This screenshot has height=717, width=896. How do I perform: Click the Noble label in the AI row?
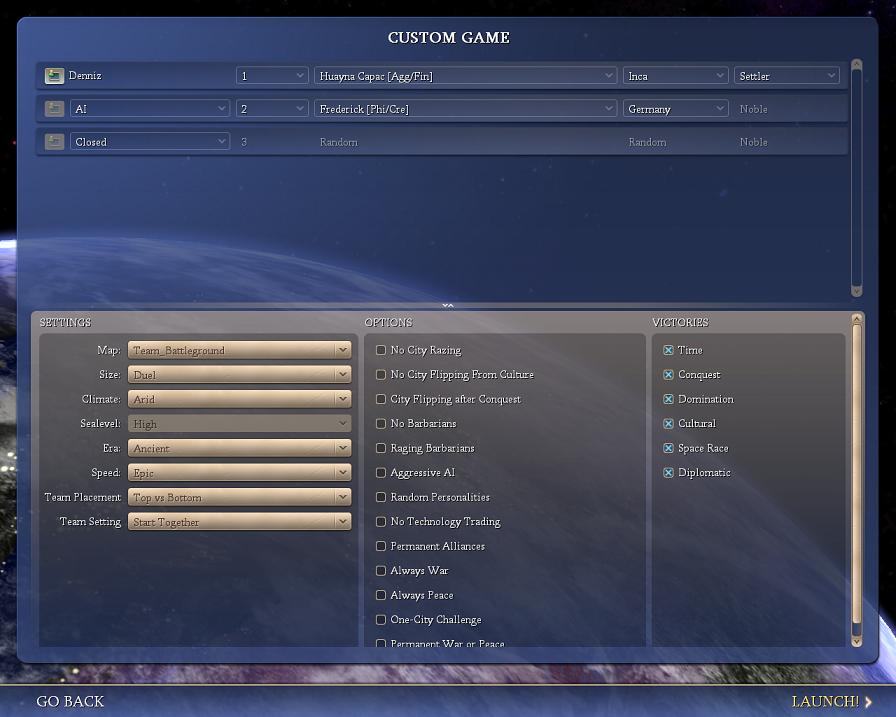[x=753, y=109]
